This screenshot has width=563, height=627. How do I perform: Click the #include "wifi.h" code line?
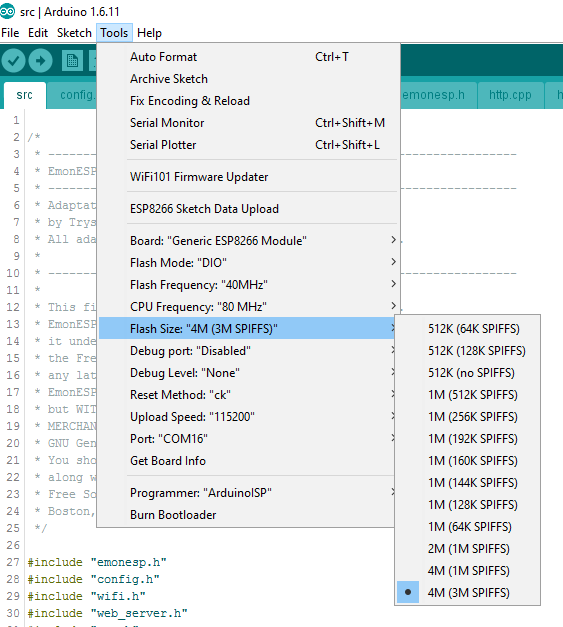[x=86, y=596]
